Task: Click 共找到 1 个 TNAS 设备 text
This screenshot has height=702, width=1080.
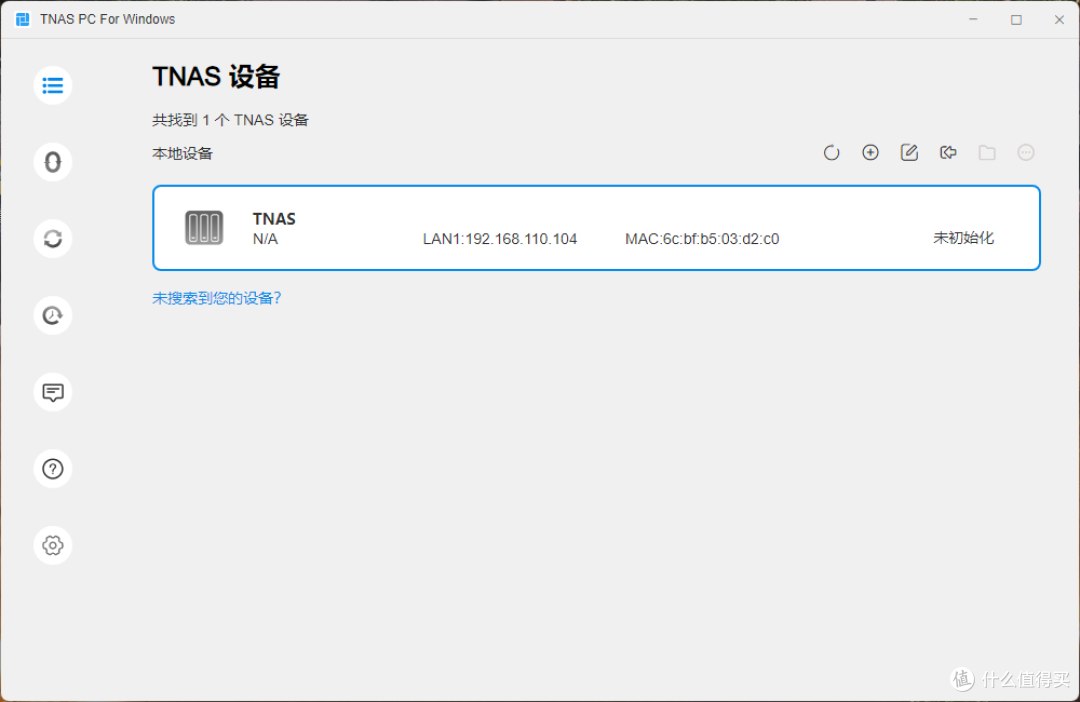Action: [x=230, y=120]
